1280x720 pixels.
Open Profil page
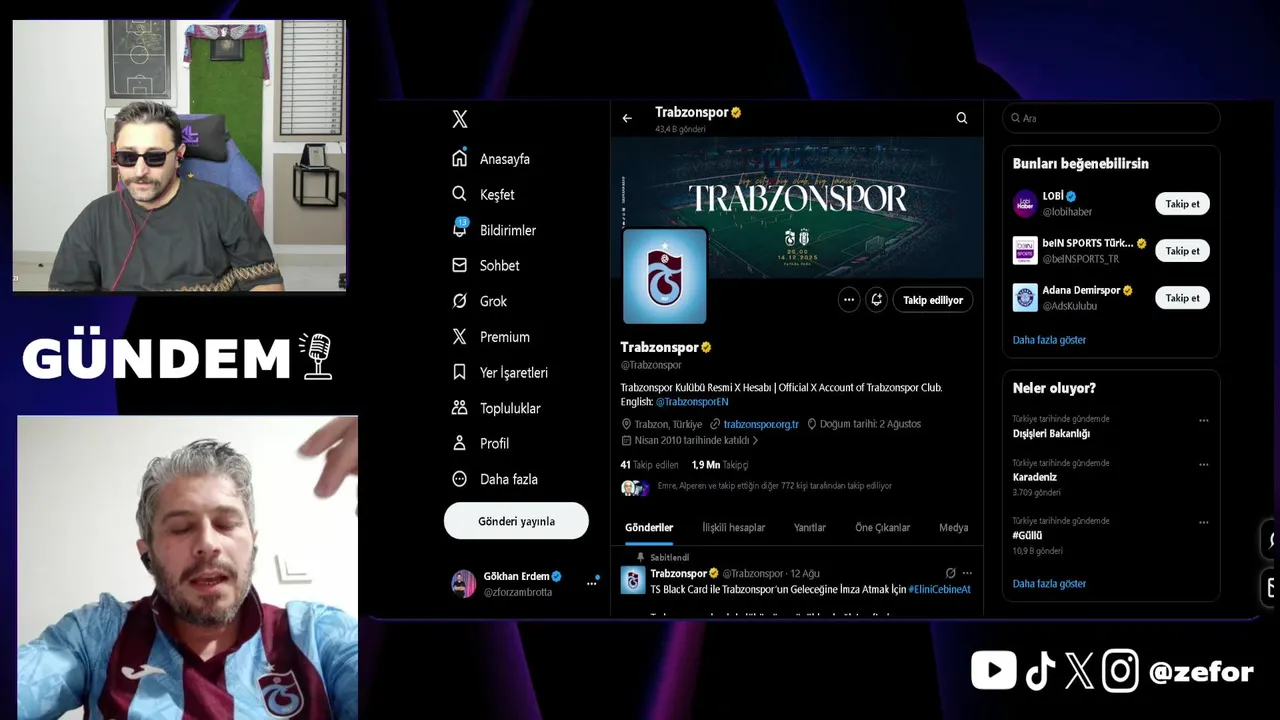[480, 443]
